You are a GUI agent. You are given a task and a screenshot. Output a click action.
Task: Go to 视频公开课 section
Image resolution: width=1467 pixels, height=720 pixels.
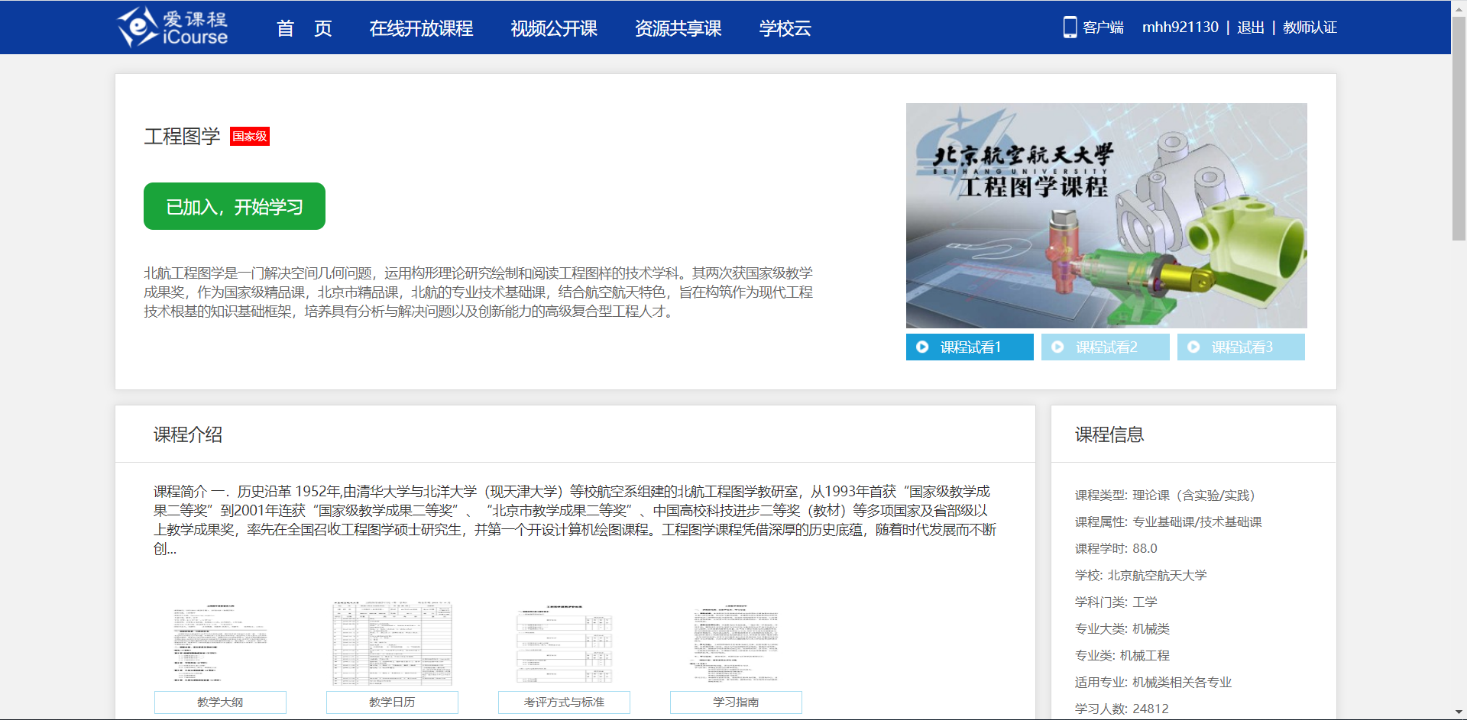tap(554, 28)
